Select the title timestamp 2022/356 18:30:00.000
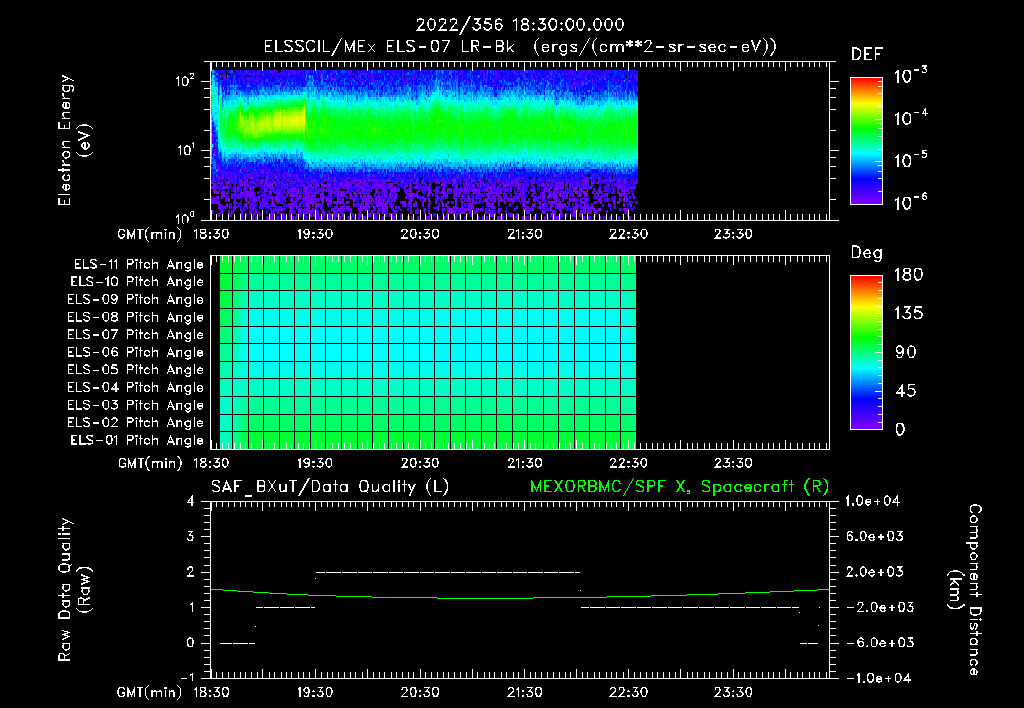Screen dimensions: 1024x708 [520, 25]
